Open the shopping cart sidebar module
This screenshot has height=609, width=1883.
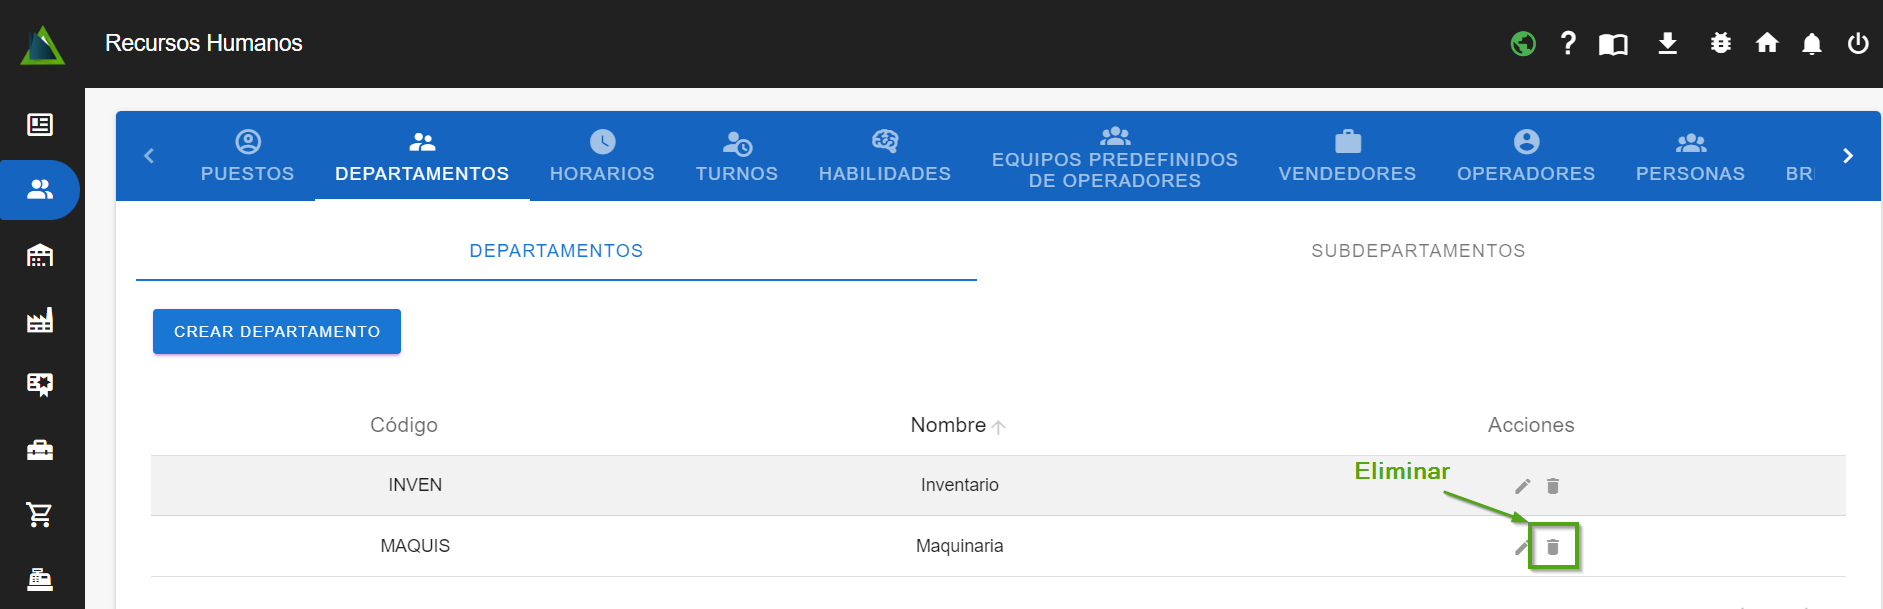pyautogui.click(x=40, y=515)
